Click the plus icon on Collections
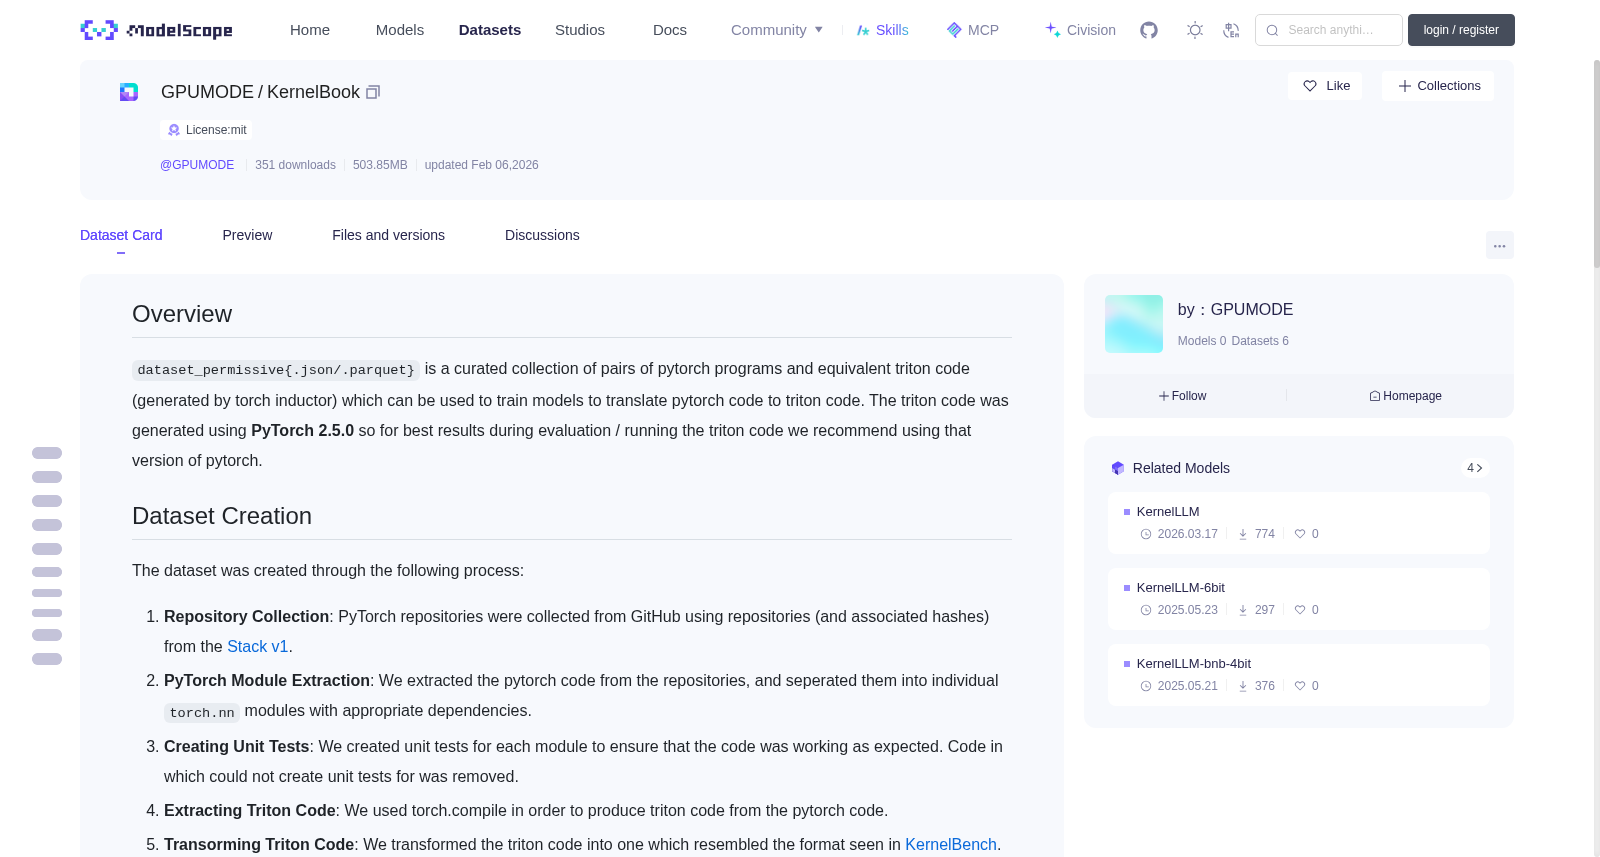This screenshot has width=1600, height=857. click(x=1405, y=86)
